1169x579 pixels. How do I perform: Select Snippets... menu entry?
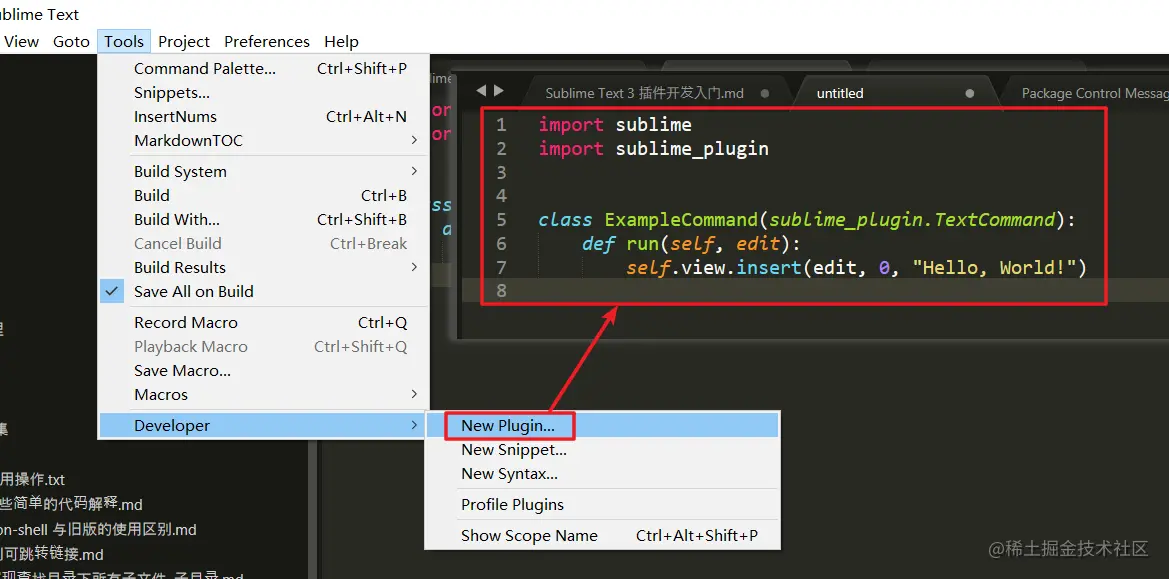point(263,92)
